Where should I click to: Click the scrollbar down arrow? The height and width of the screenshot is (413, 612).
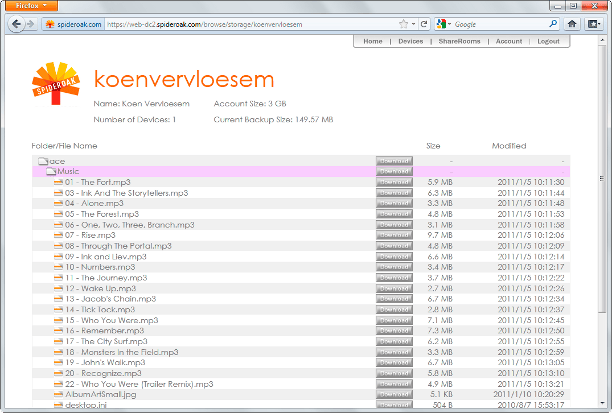(x=601, y=403)
